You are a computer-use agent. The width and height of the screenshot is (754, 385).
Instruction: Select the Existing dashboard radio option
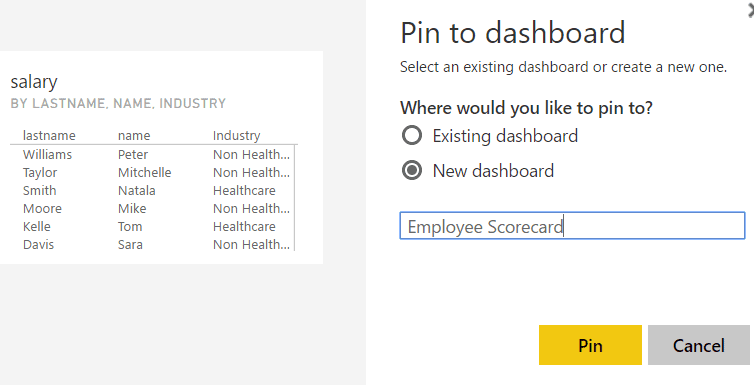(x=412, y=136)
